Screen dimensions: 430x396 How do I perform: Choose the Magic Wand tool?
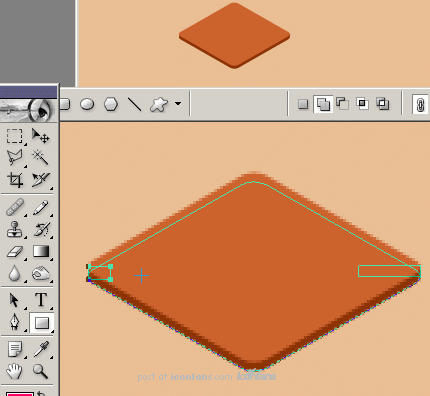[x=41, y=157]
